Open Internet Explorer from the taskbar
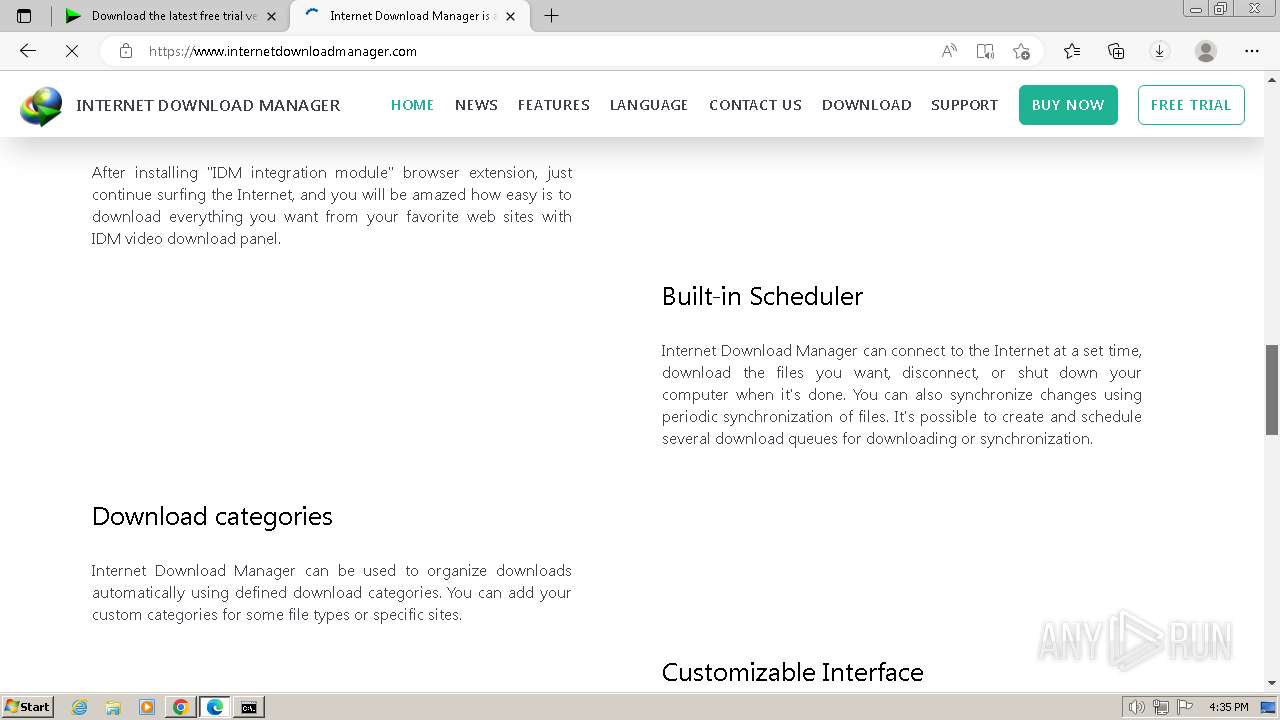This screenshot has height=720, width=1280. 80,707
